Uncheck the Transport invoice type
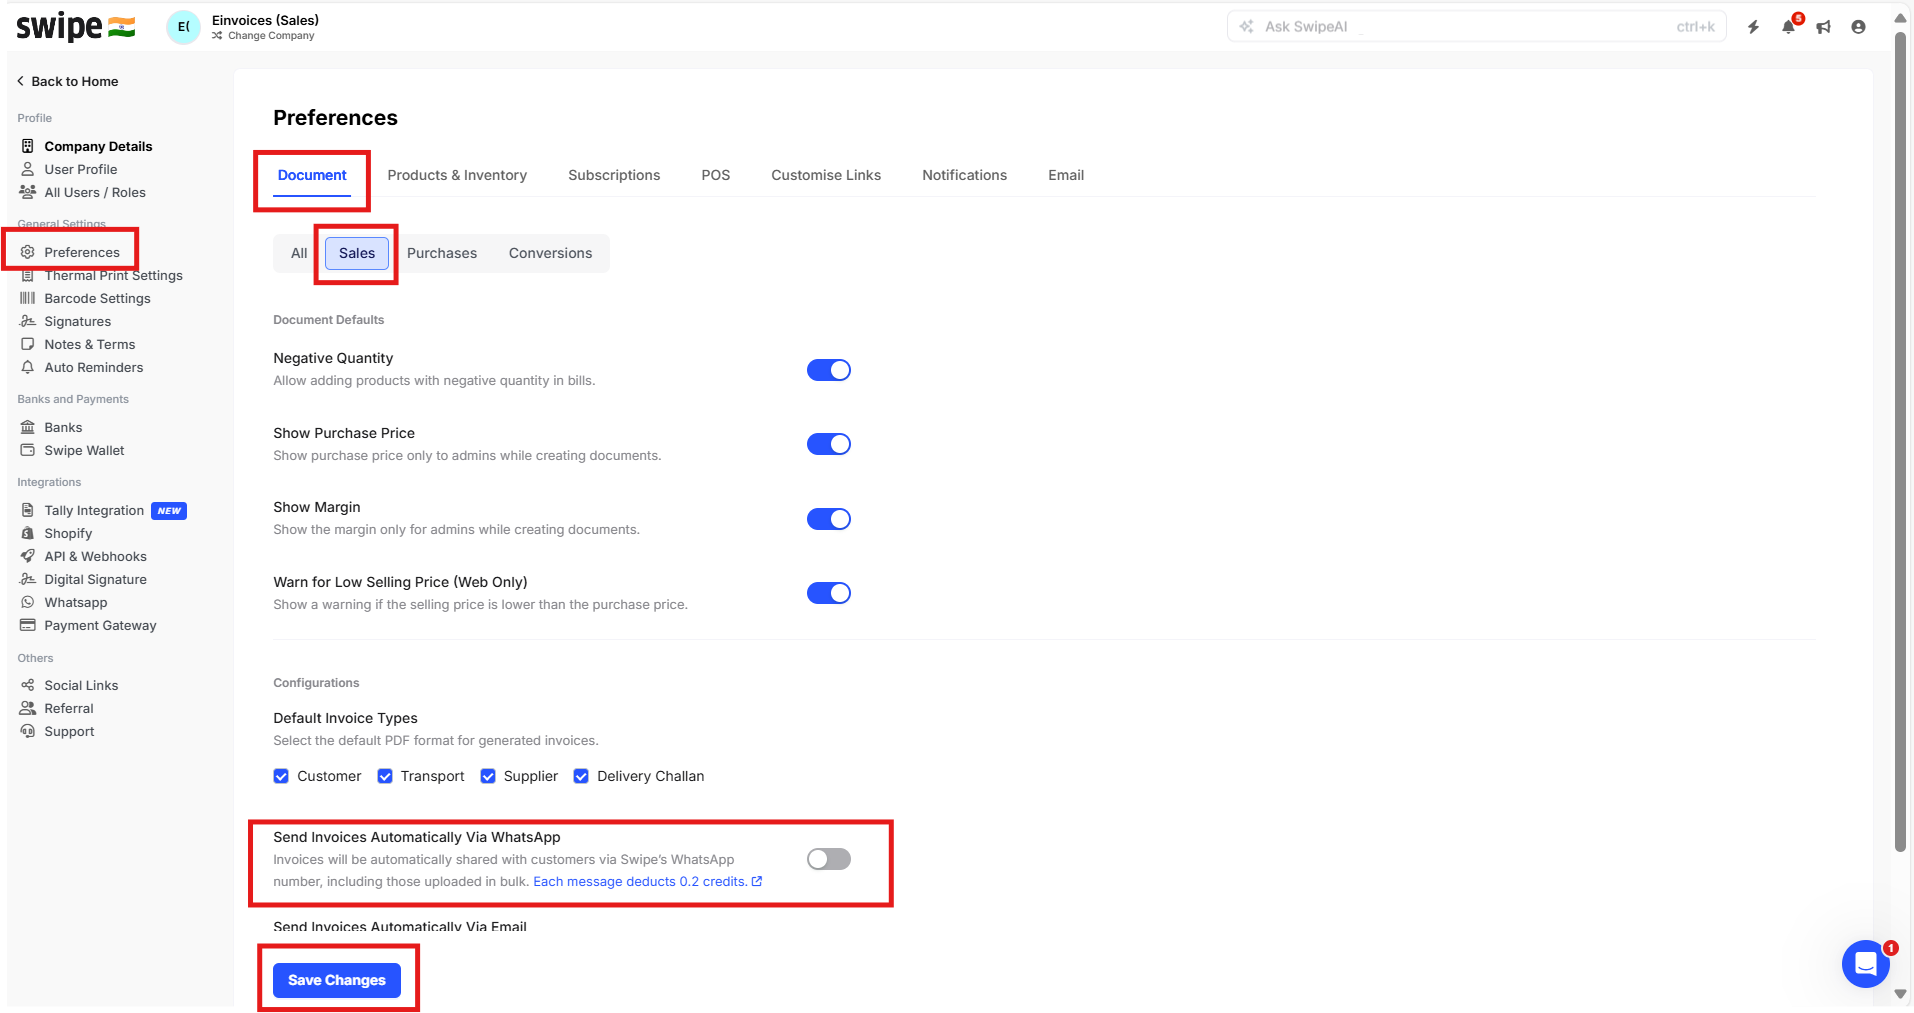 [x=385, y=776]
